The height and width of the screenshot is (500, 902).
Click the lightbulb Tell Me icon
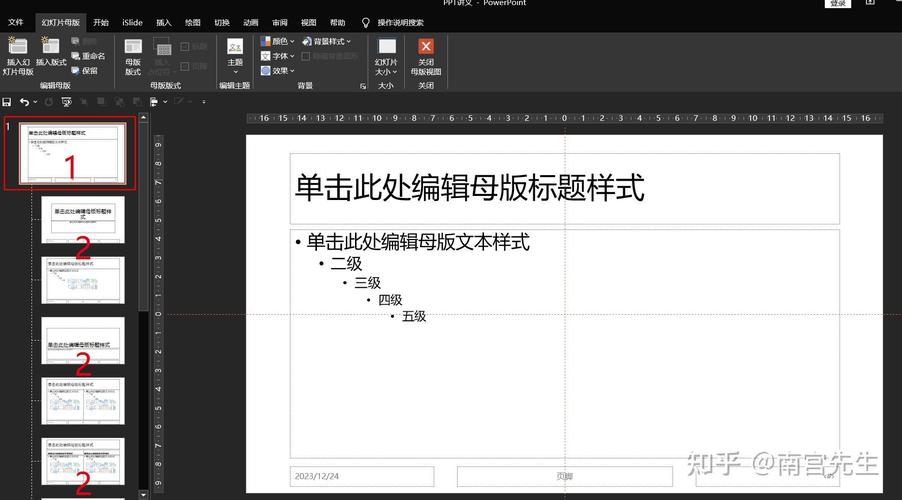[365, 22]
